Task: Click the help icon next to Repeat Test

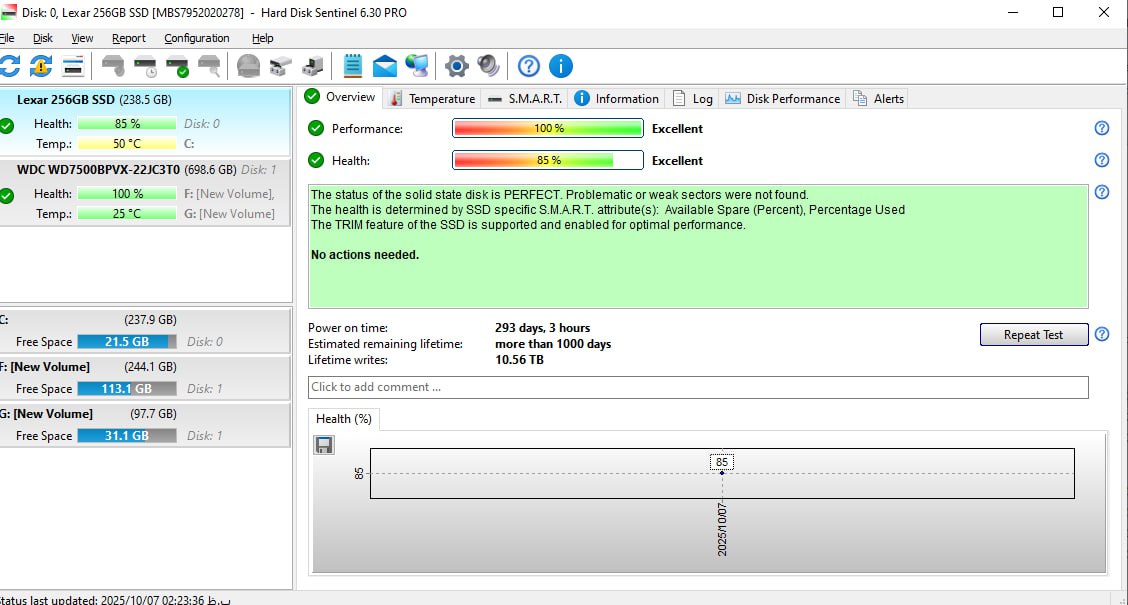Action: coord(1101,334)
